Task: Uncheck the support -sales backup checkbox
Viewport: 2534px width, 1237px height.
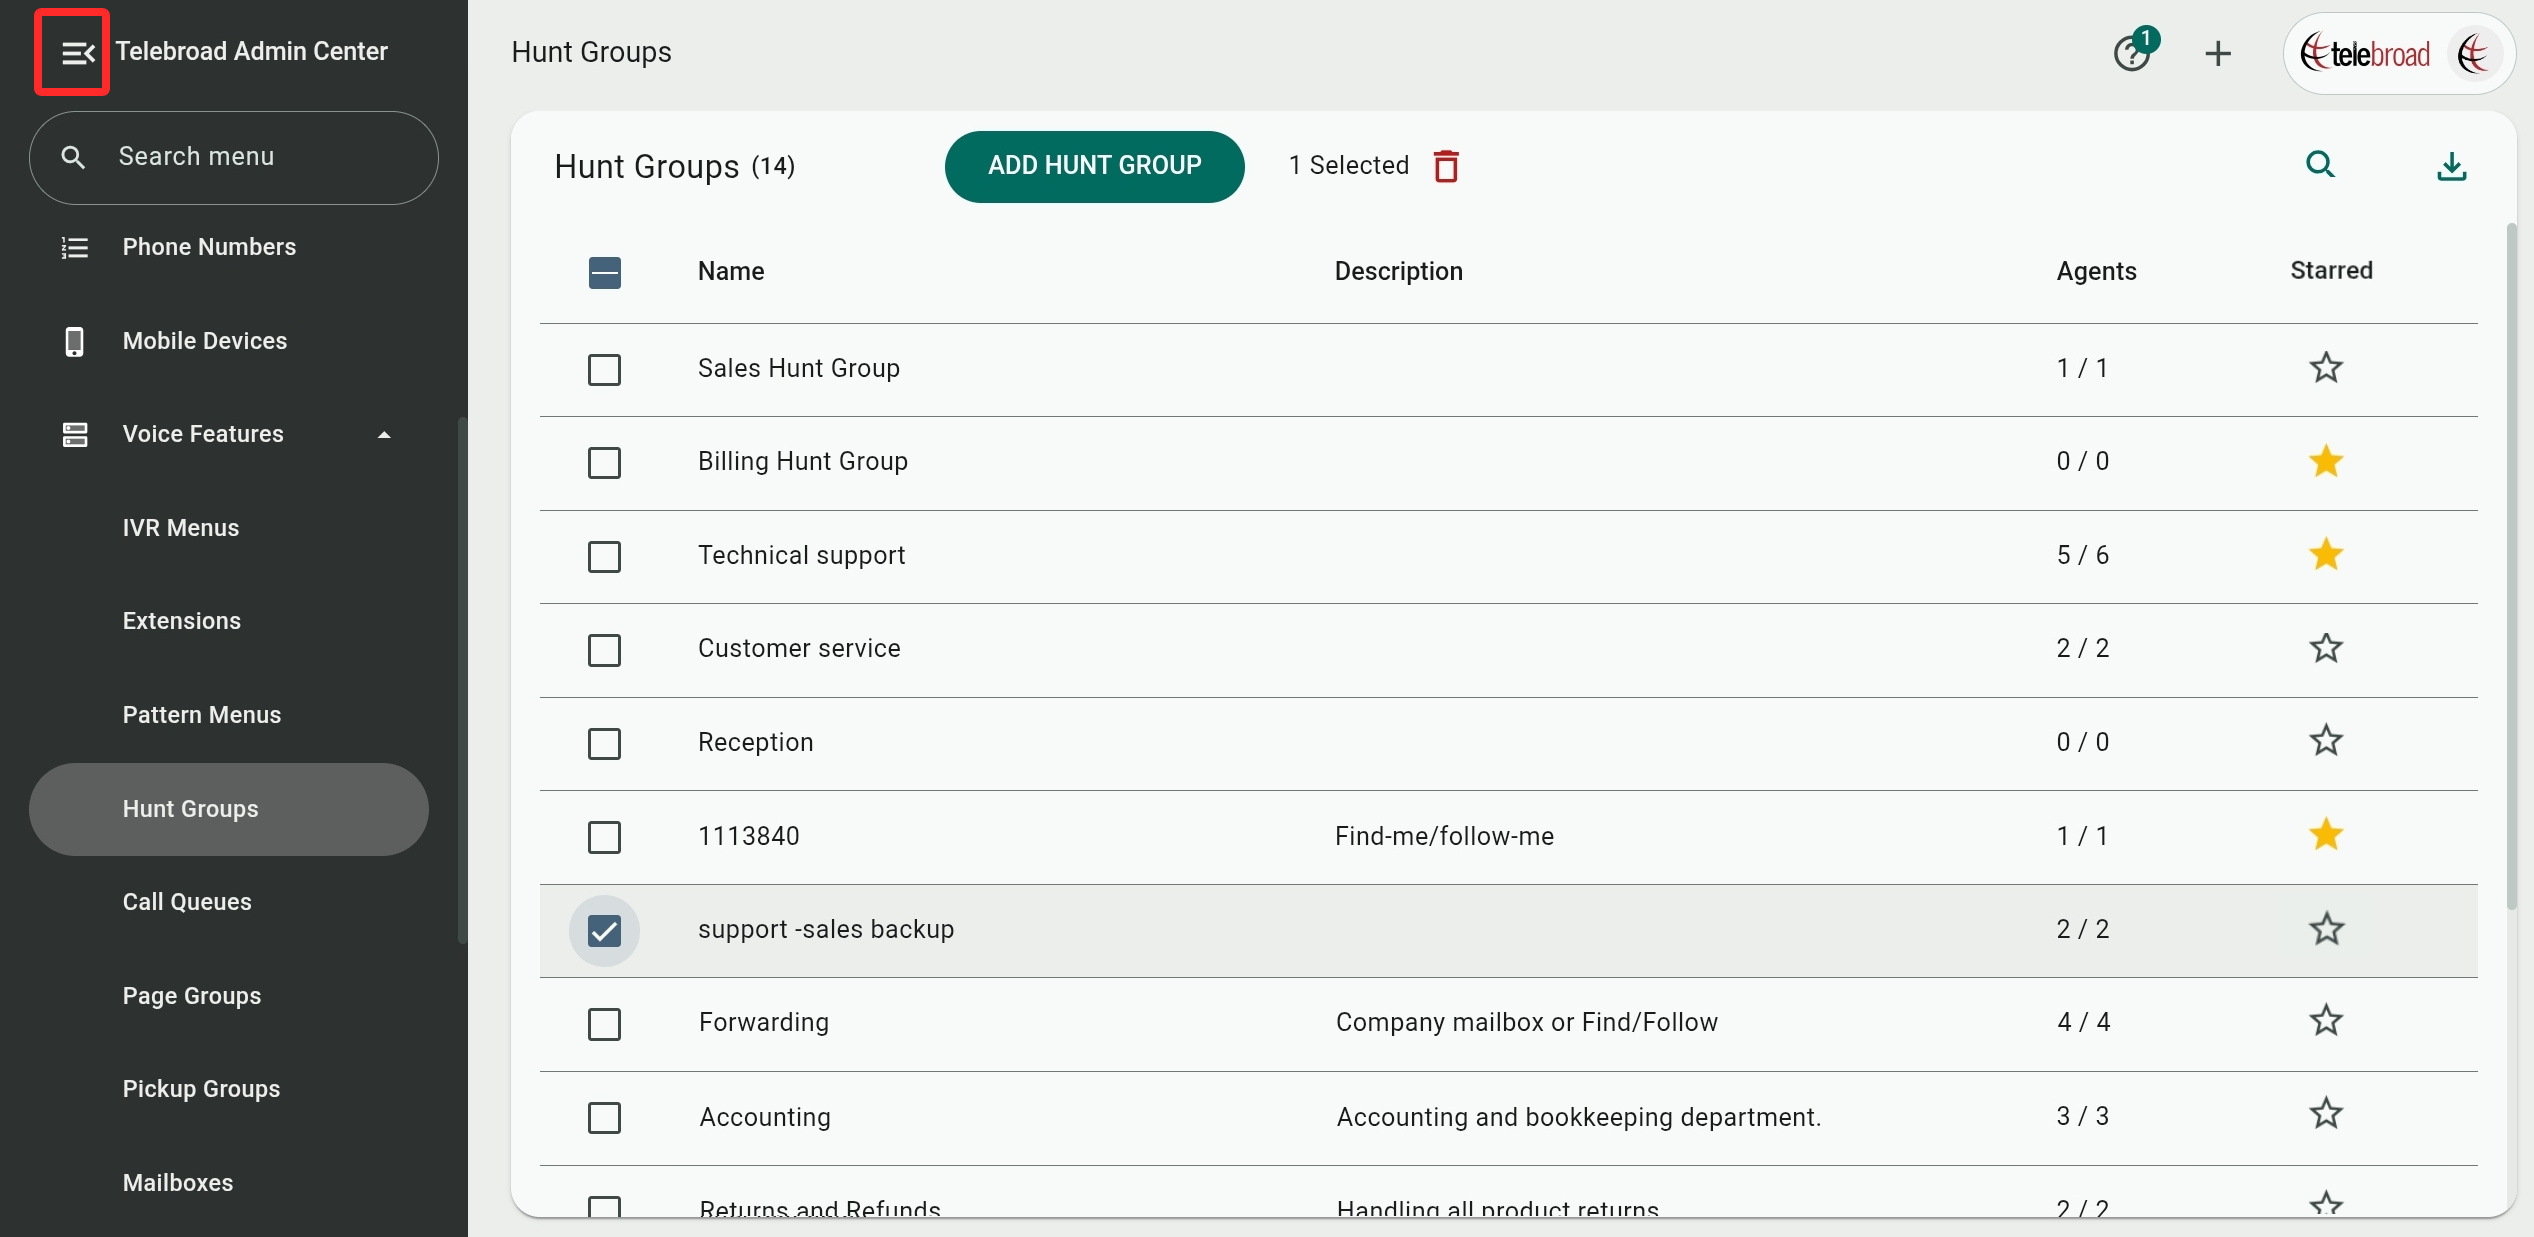Action: tap(604, 930)
